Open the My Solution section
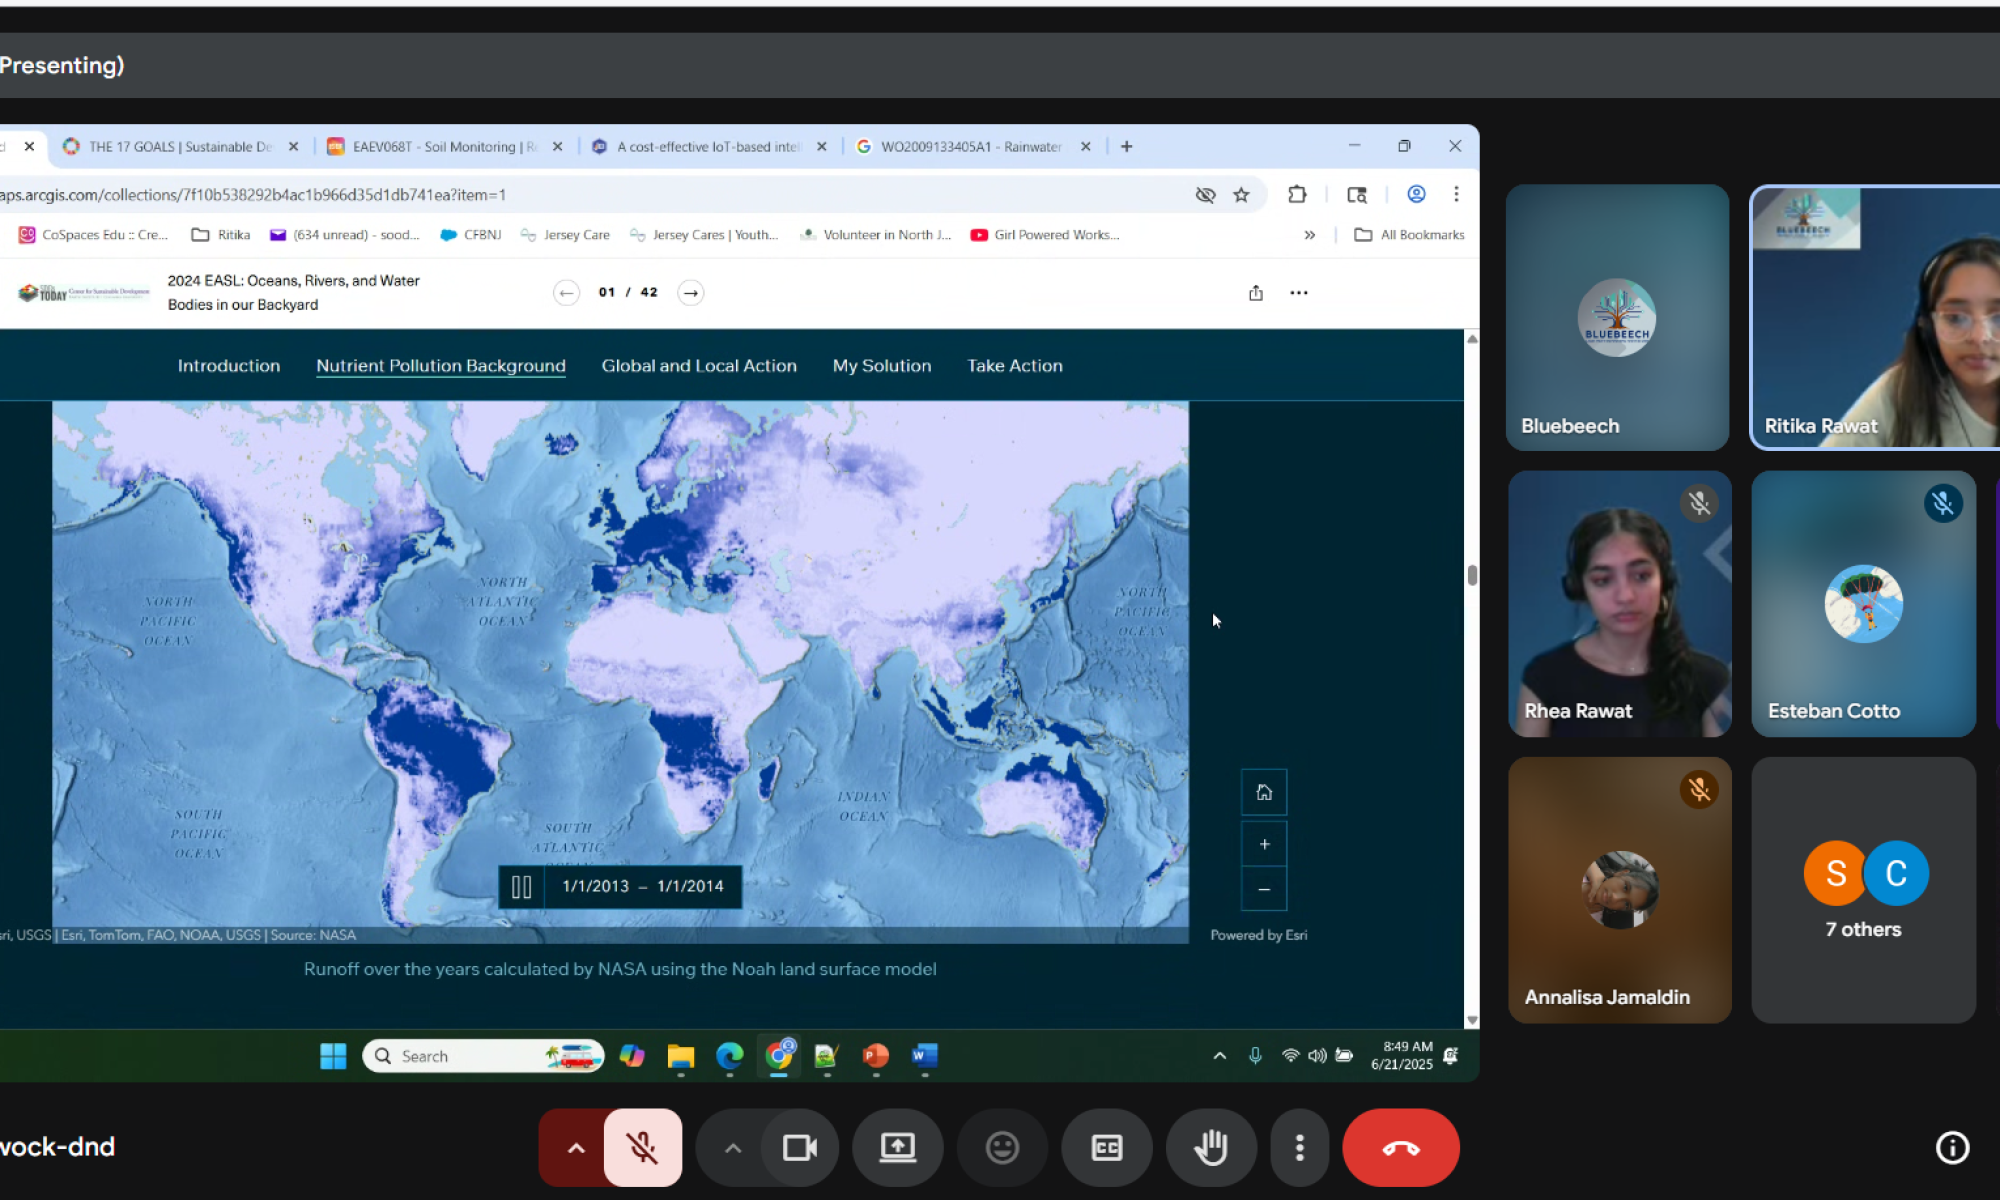 pos(882,366)
